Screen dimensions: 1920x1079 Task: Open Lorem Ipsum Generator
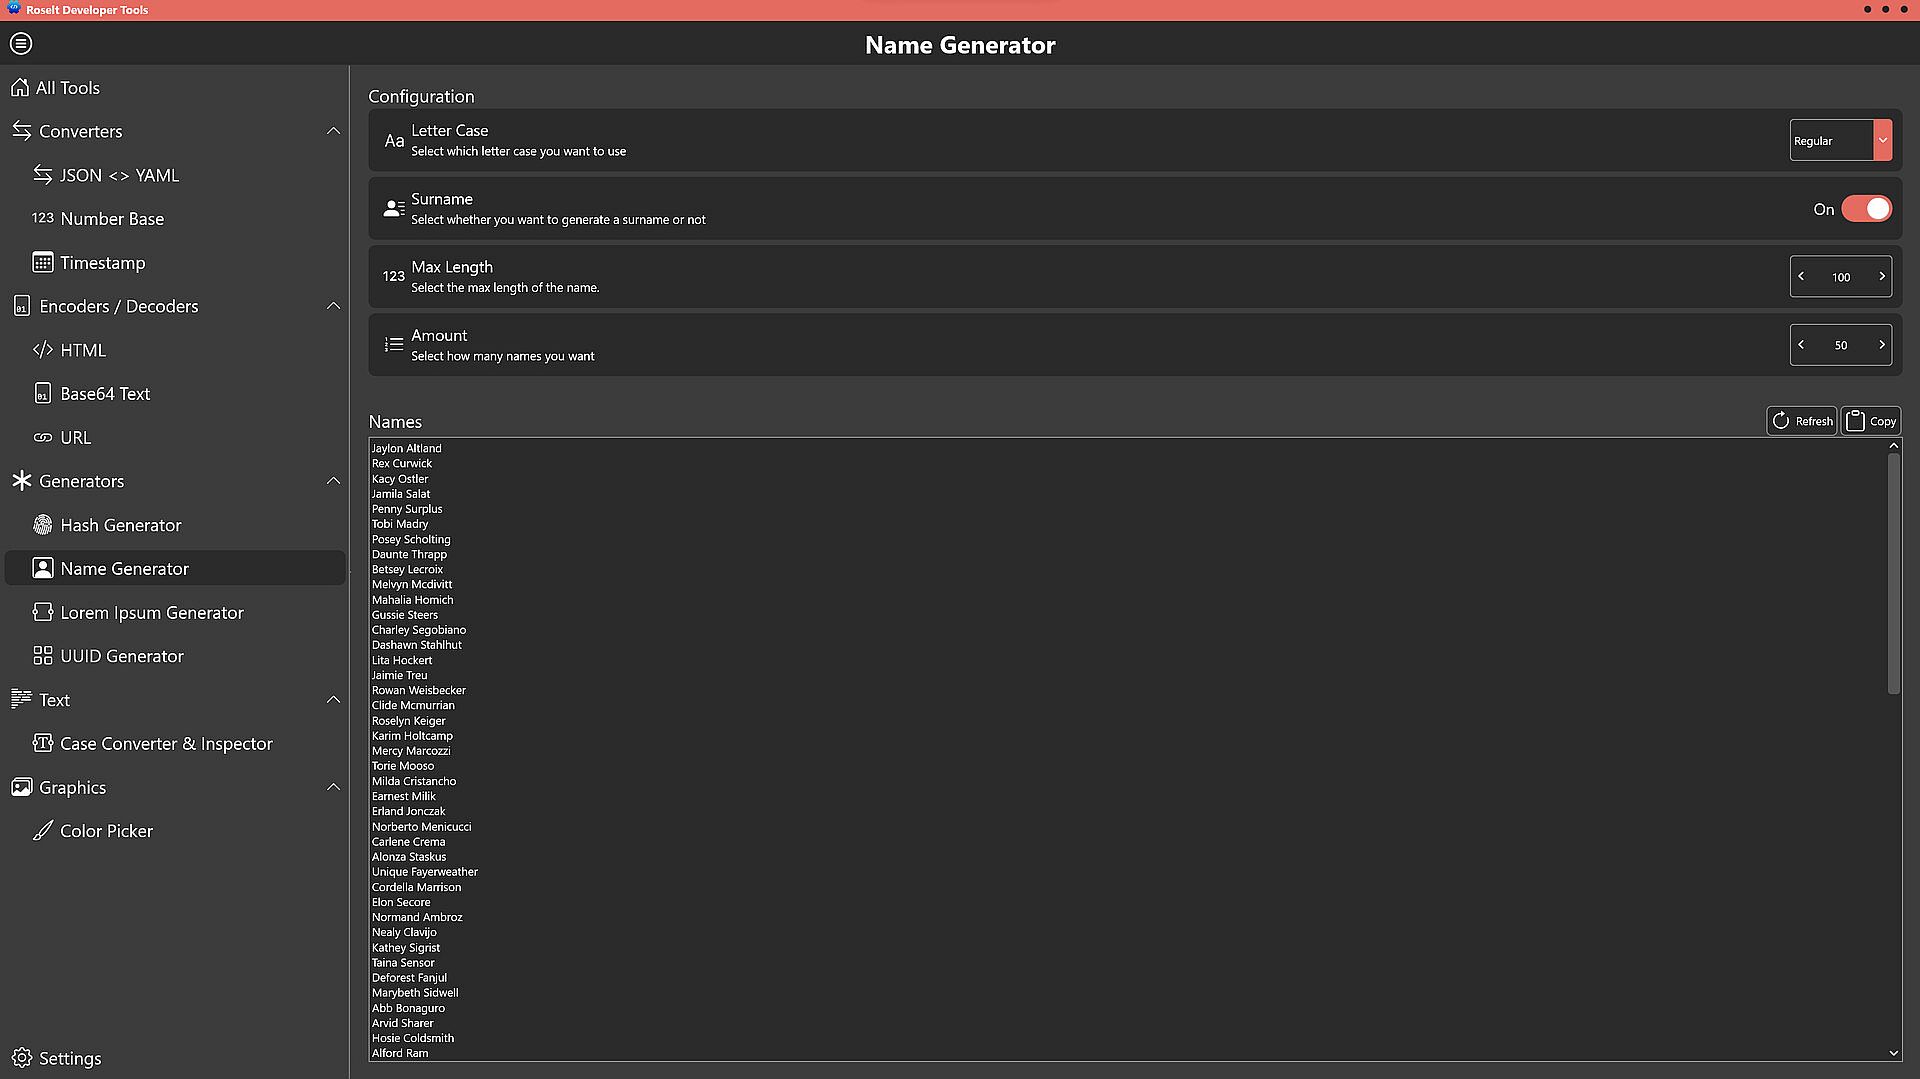175,612
